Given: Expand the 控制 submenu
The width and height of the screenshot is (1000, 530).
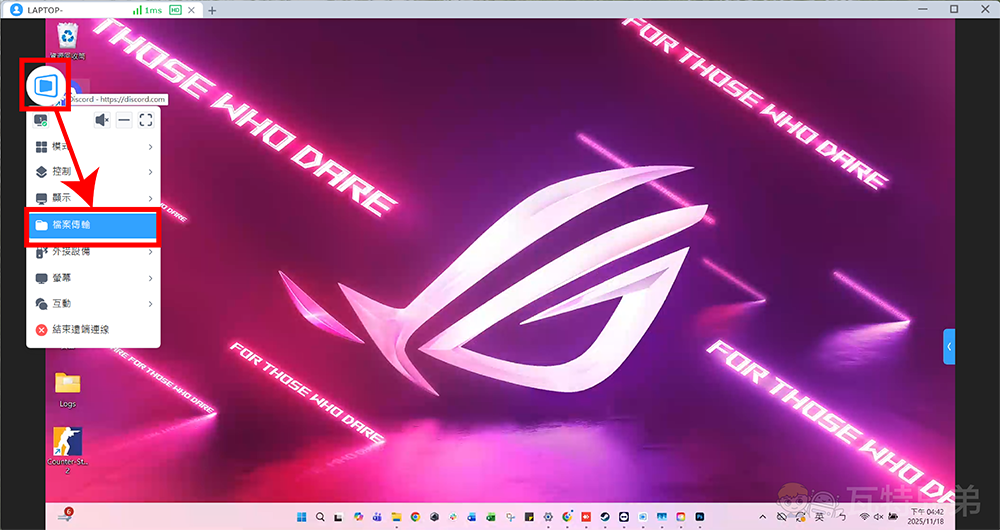Looking at the screenshot, I should click(x=92, y=172).
